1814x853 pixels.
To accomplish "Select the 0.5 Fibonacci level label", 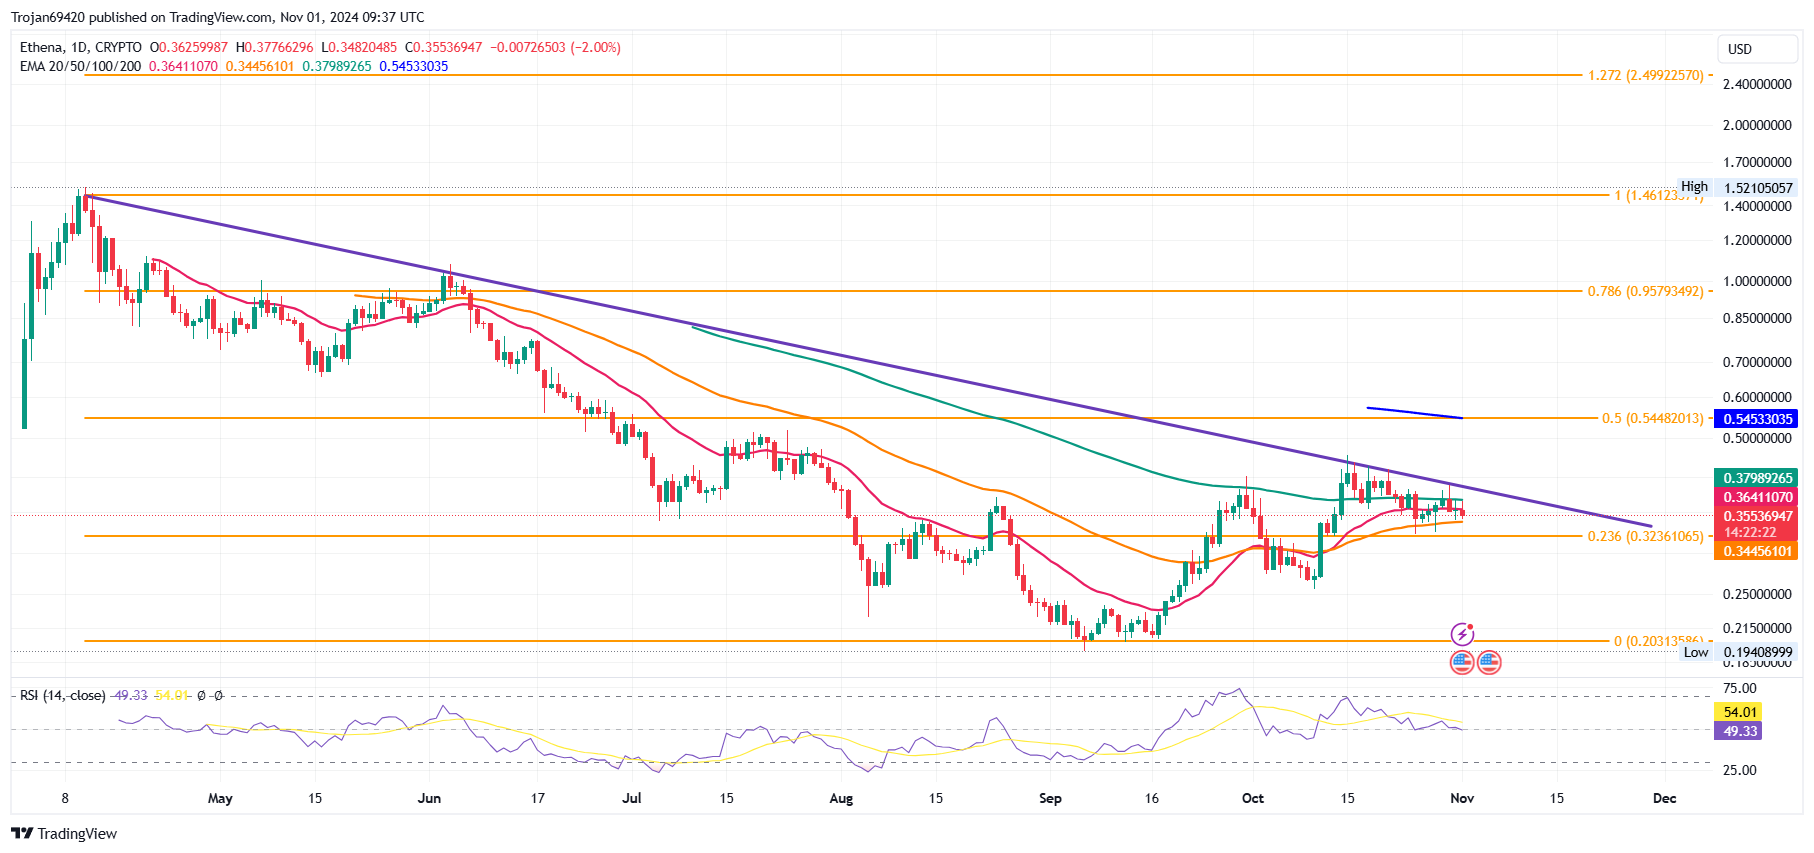I will (x=1652, y=418).
